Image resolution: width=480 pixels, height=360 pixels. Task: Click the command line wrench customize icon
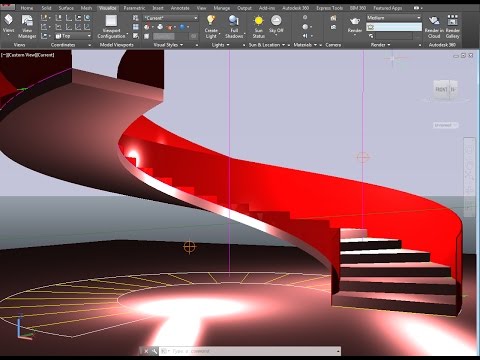[x=154, y=351]
